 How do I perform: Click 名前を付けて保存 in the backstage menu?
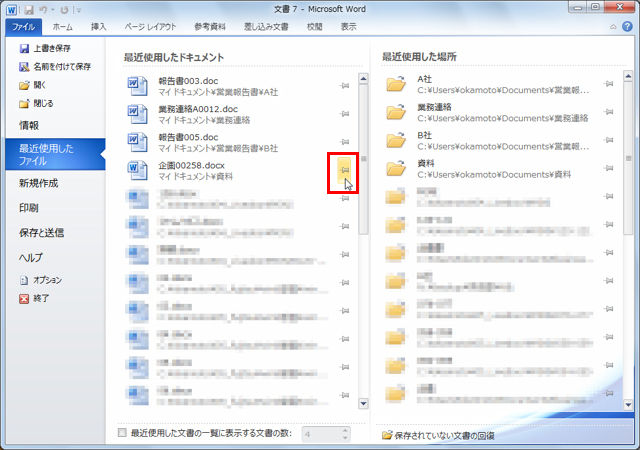55,67
